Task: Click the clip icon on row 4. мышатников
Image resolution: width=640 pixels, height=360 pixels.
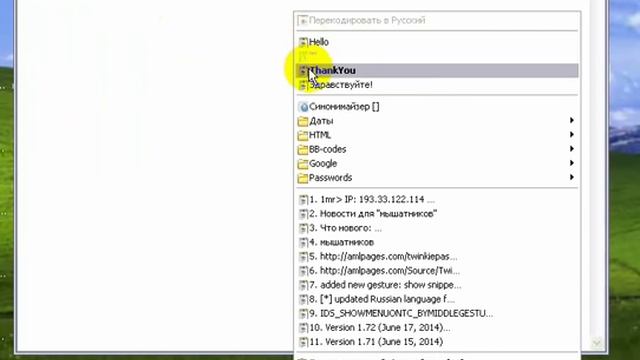Action: point(303,243)
